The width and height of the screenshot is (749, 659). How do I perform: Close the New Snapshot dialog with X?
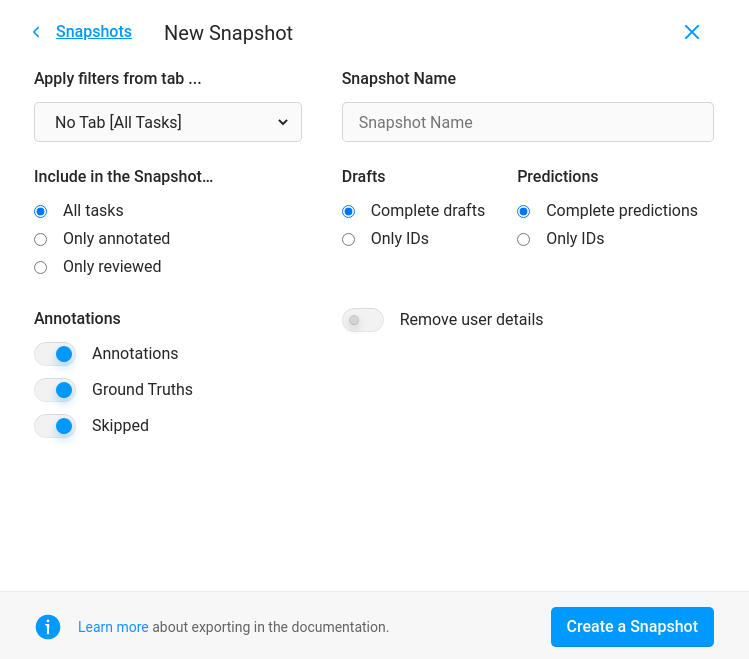click(x=691, y=32)
